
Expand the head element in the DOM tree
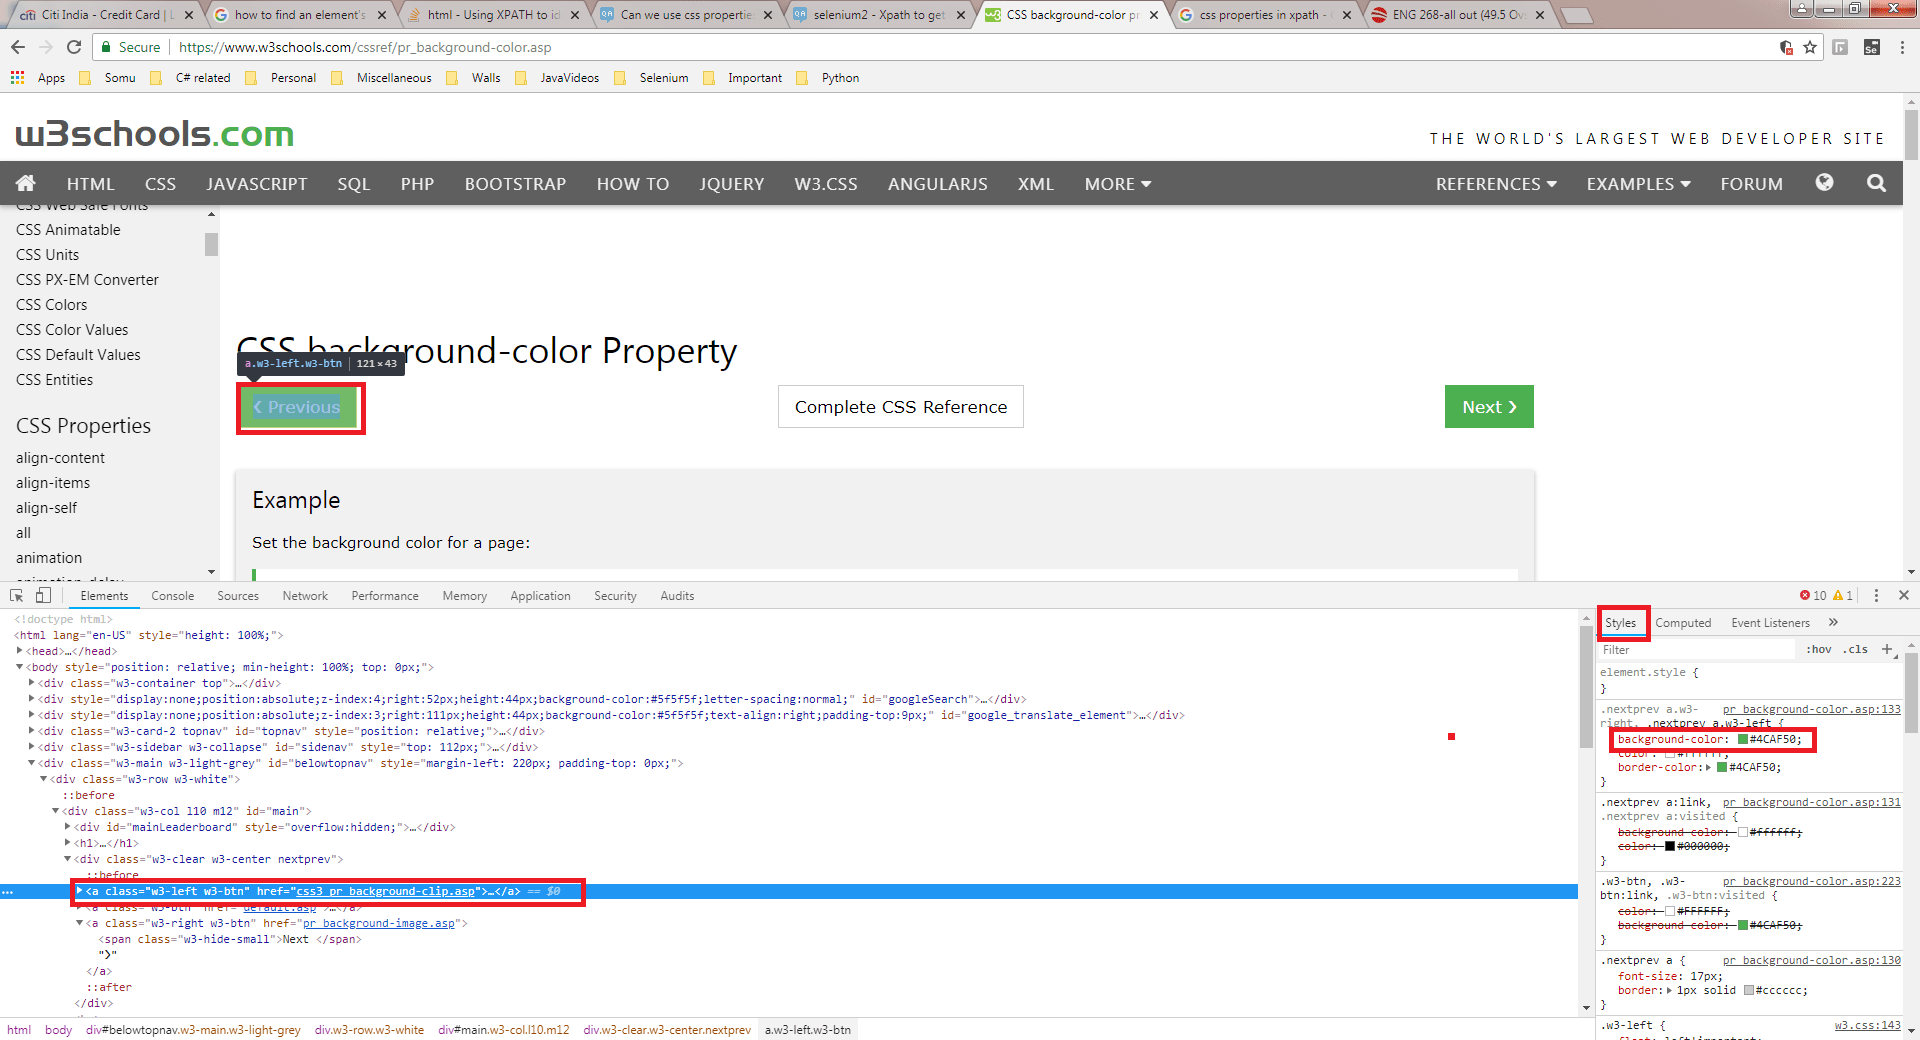[19, 650]
